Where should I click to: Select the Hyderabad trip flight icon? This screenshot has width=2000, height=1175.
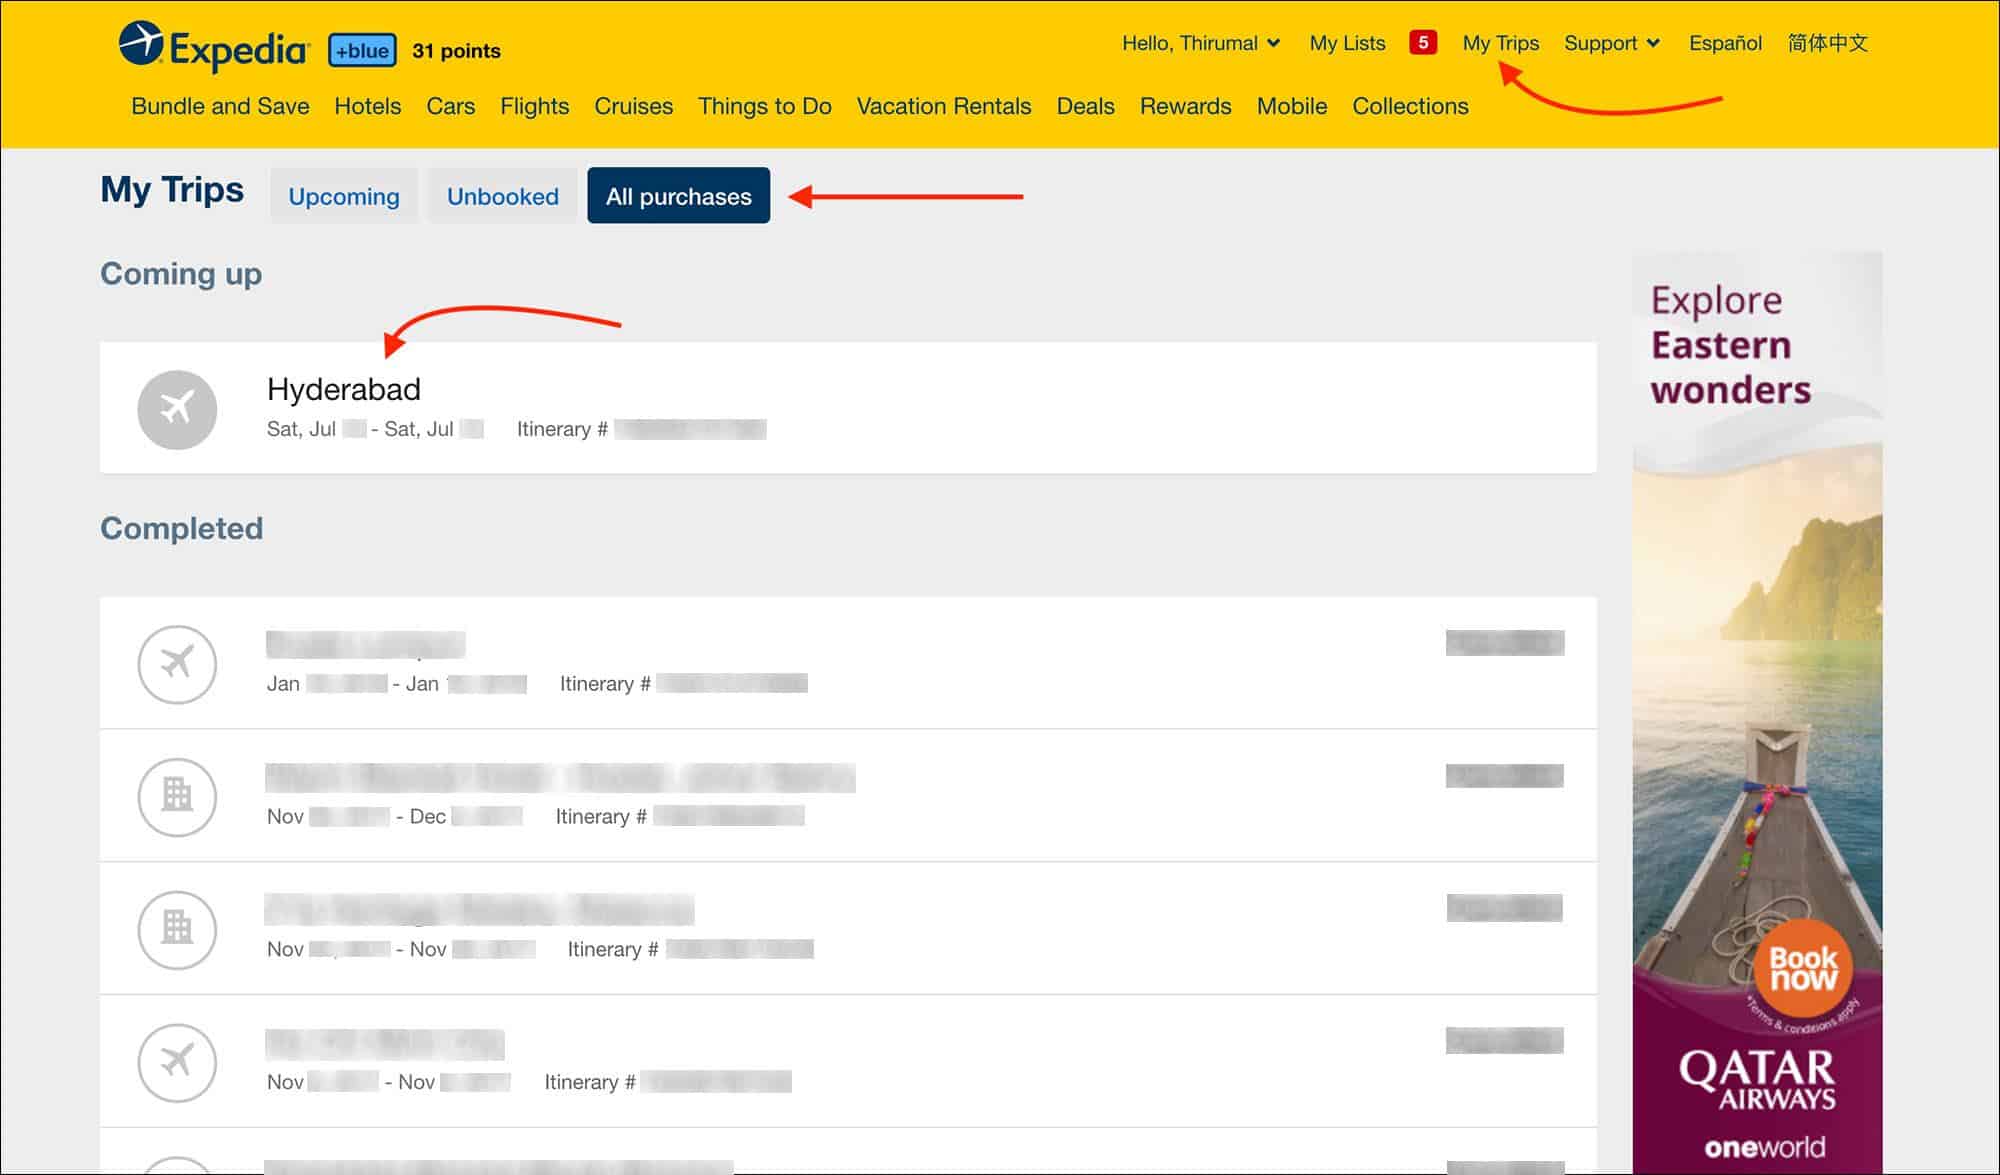coord(177,409)
